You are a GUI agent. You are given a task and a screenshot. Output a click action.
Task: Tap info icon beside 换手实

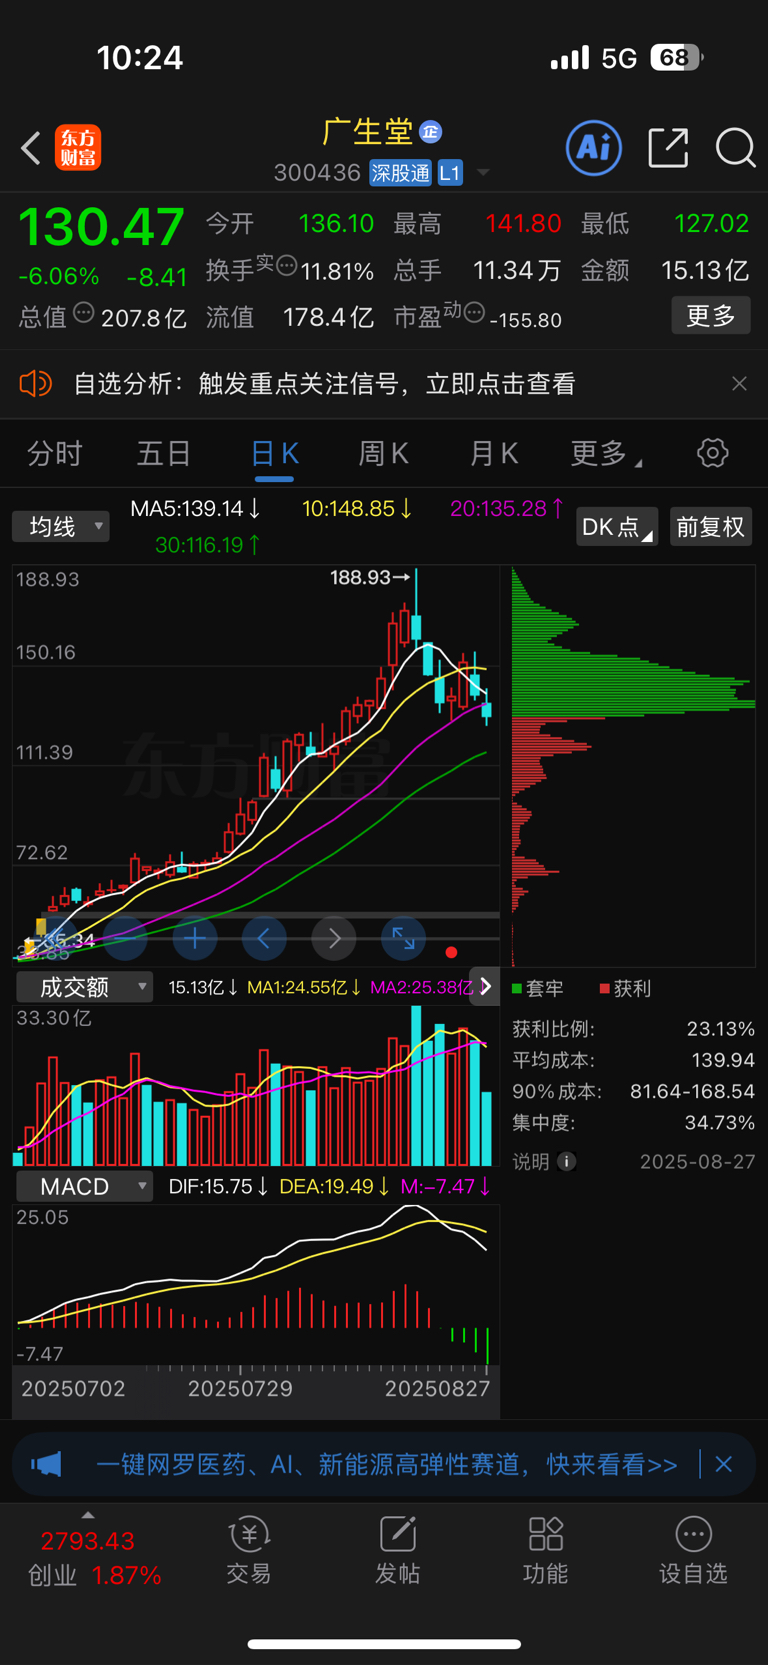pos(286,266)
